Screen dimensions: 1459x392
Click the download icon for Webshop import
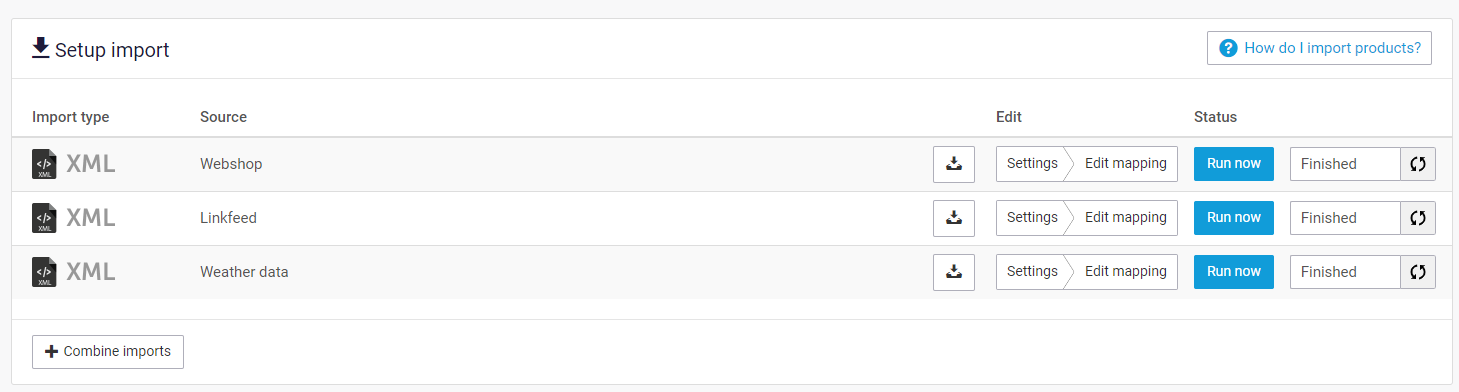[954, 164]
